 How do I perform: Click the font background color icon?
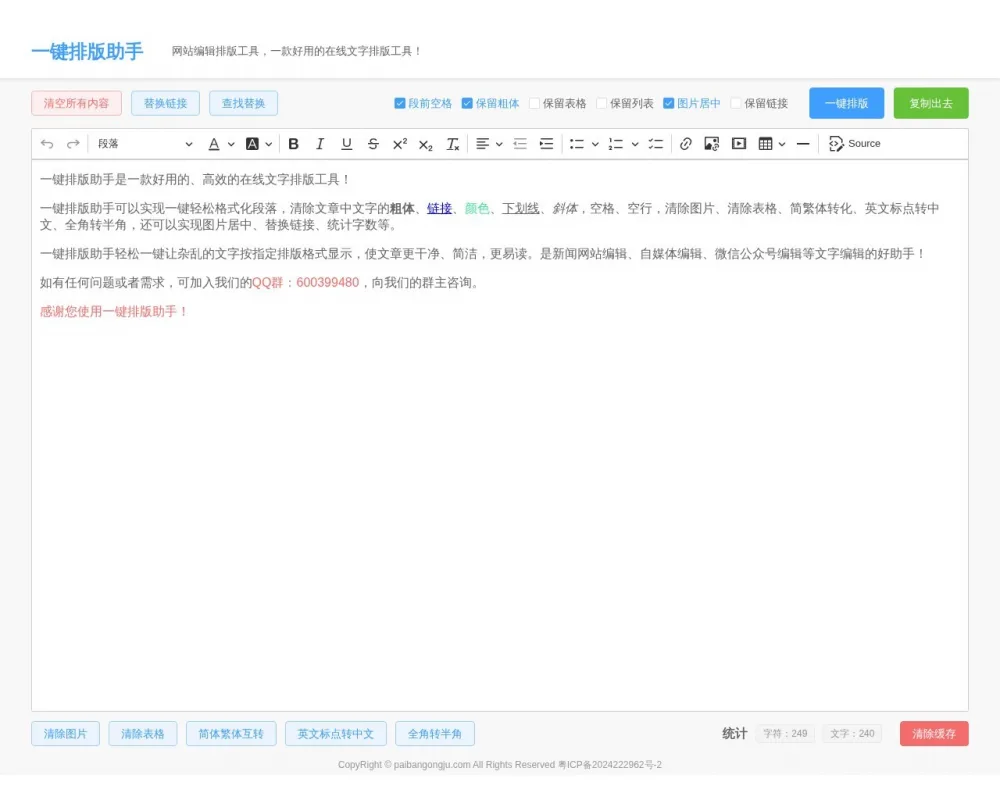pyautogui.click(x=253, y=144)
